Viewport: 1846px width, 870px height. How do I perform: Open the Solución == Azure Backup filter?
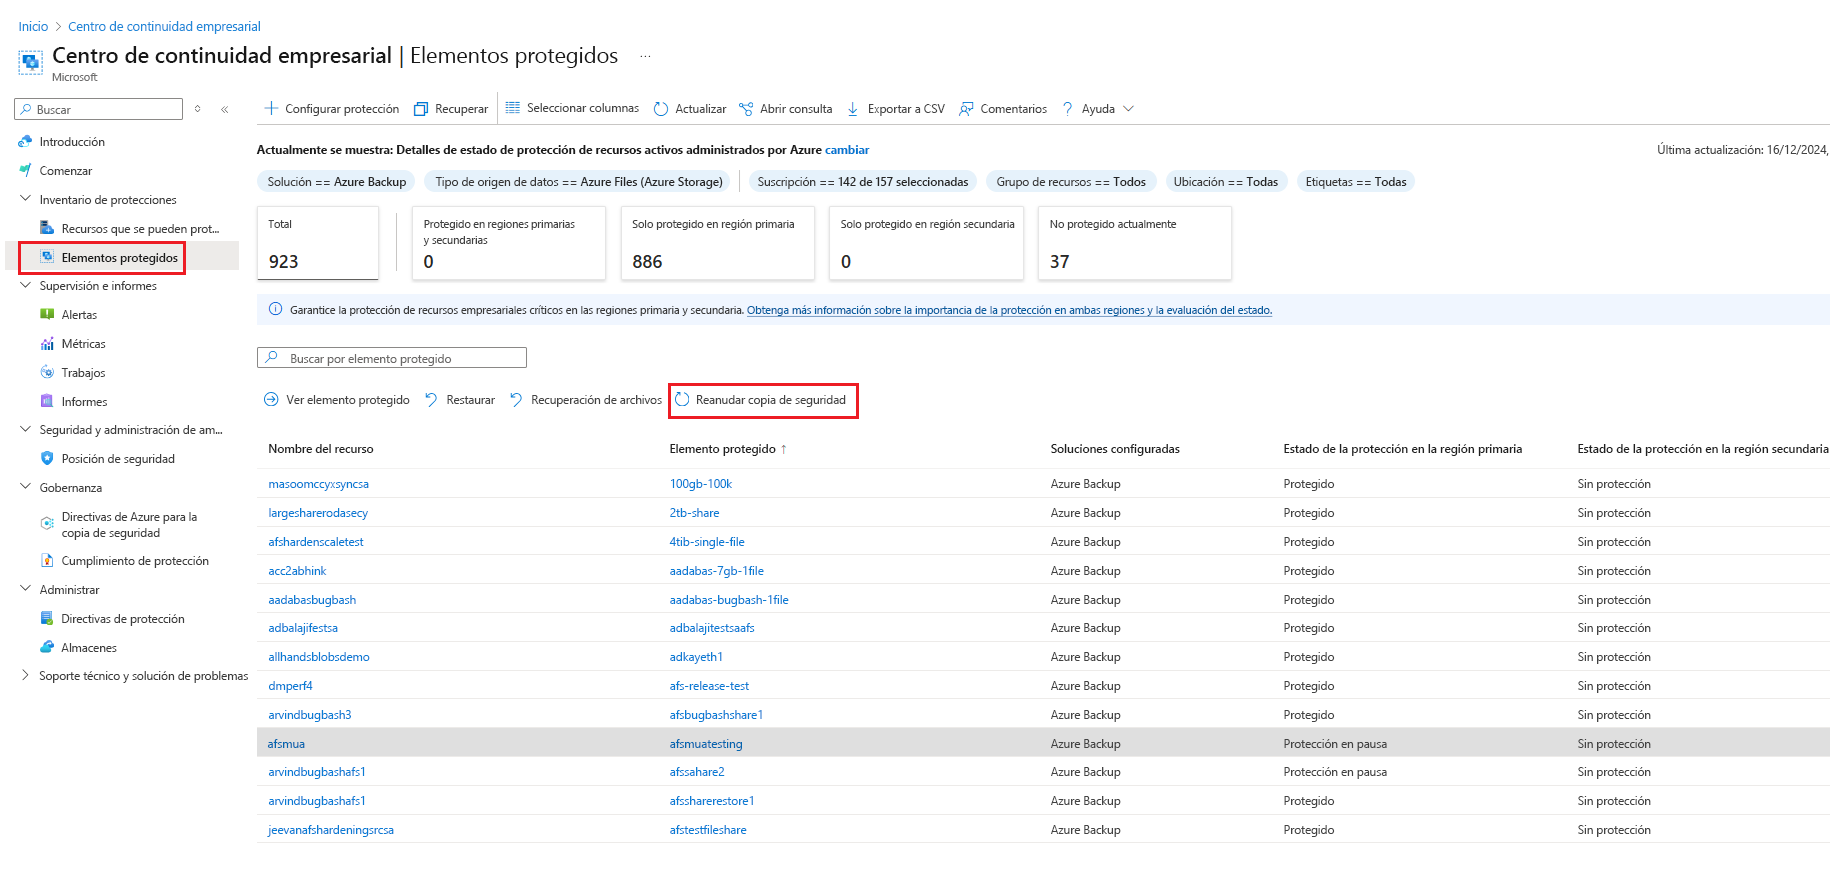point(337,182)
